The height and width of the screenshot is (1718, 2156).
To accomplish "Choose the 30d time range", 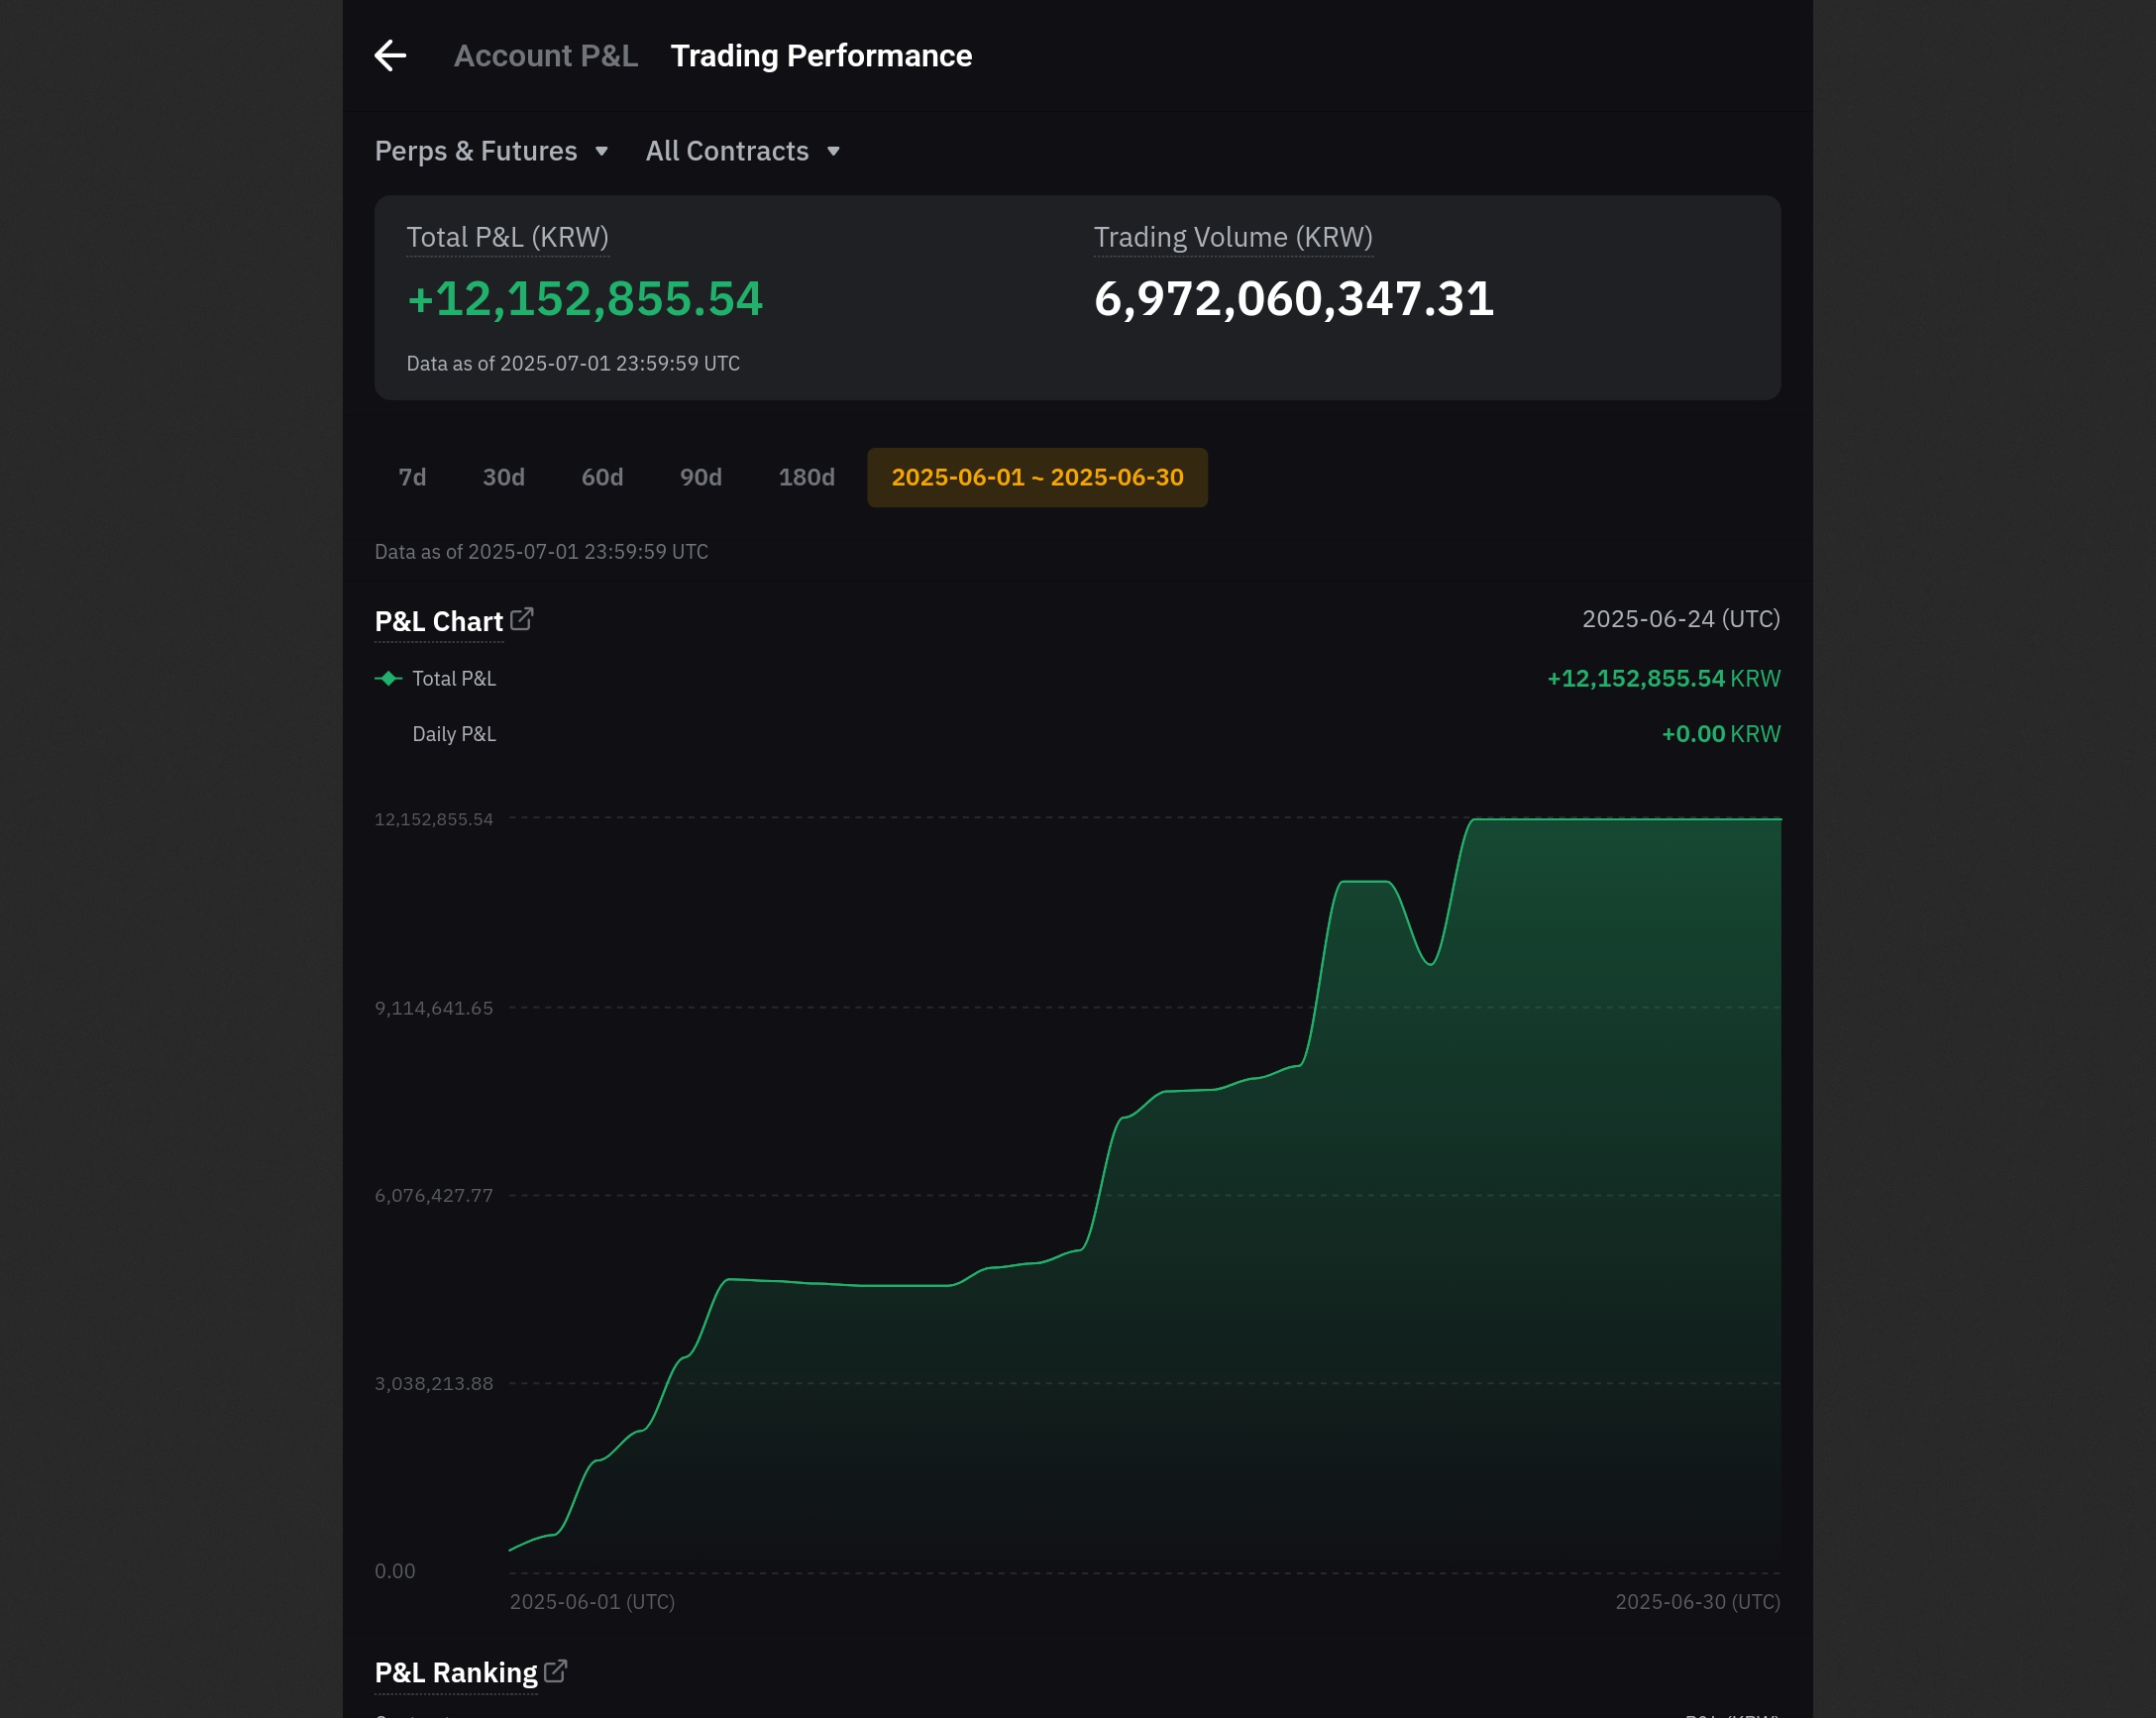I will (x=503, y=477).
